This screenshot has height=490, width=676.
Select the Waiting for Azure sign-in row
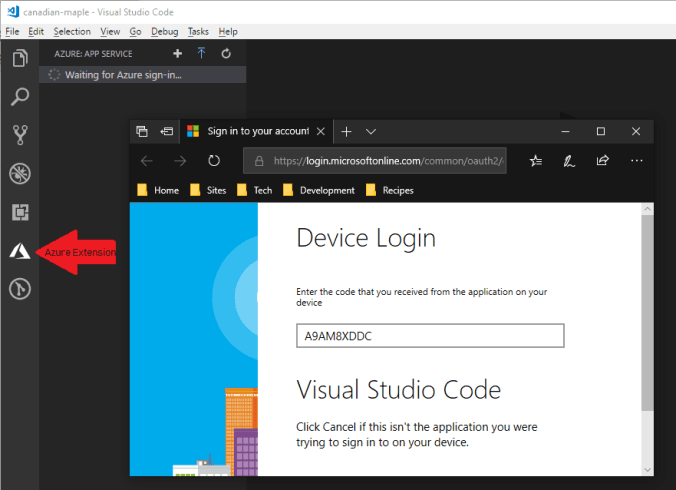143,75
